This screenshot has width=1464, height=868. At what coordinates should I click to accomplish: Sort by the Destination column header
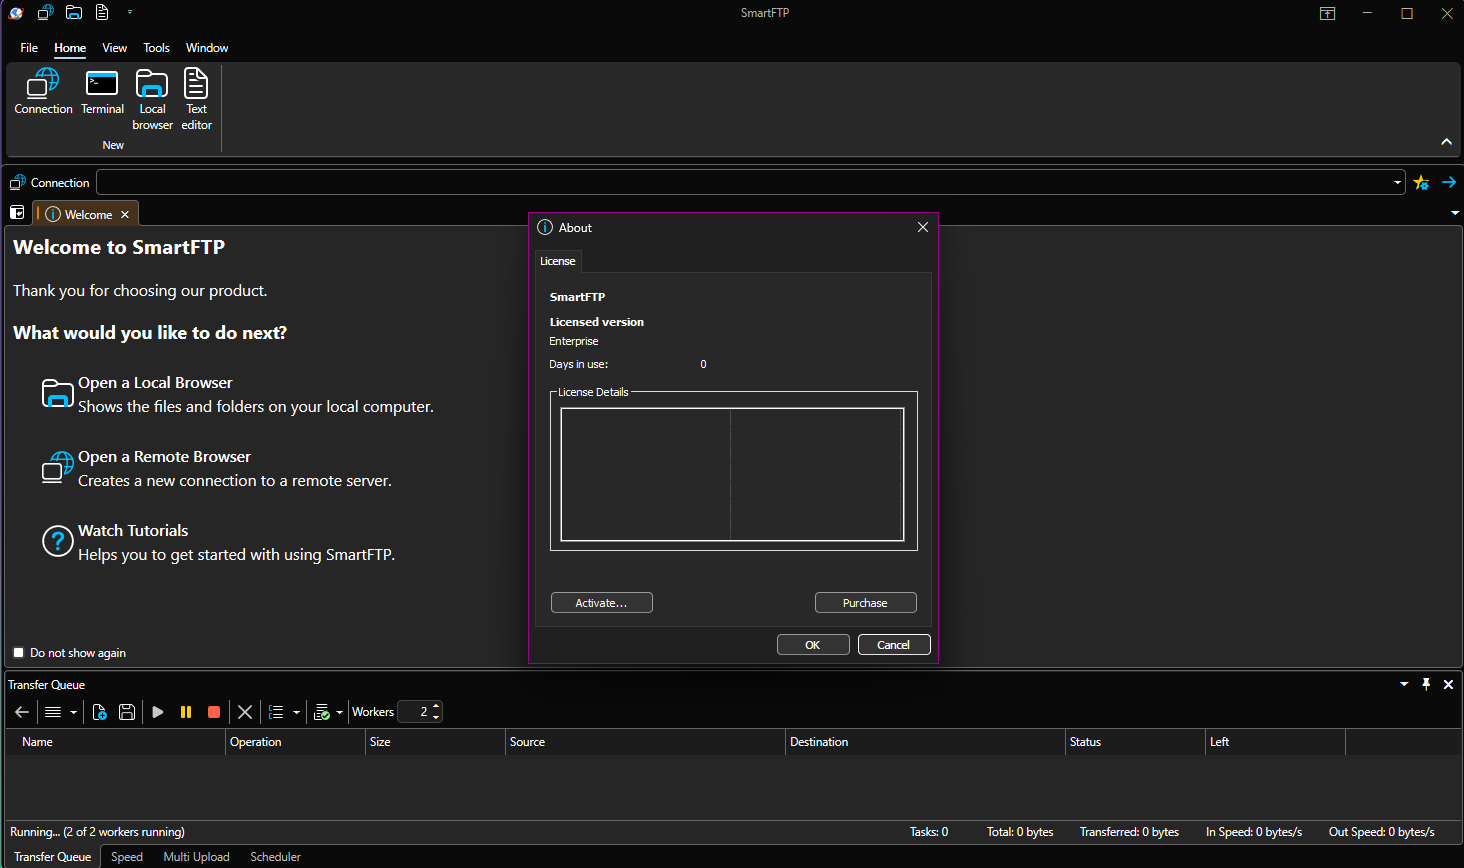(x=925, y=742)
